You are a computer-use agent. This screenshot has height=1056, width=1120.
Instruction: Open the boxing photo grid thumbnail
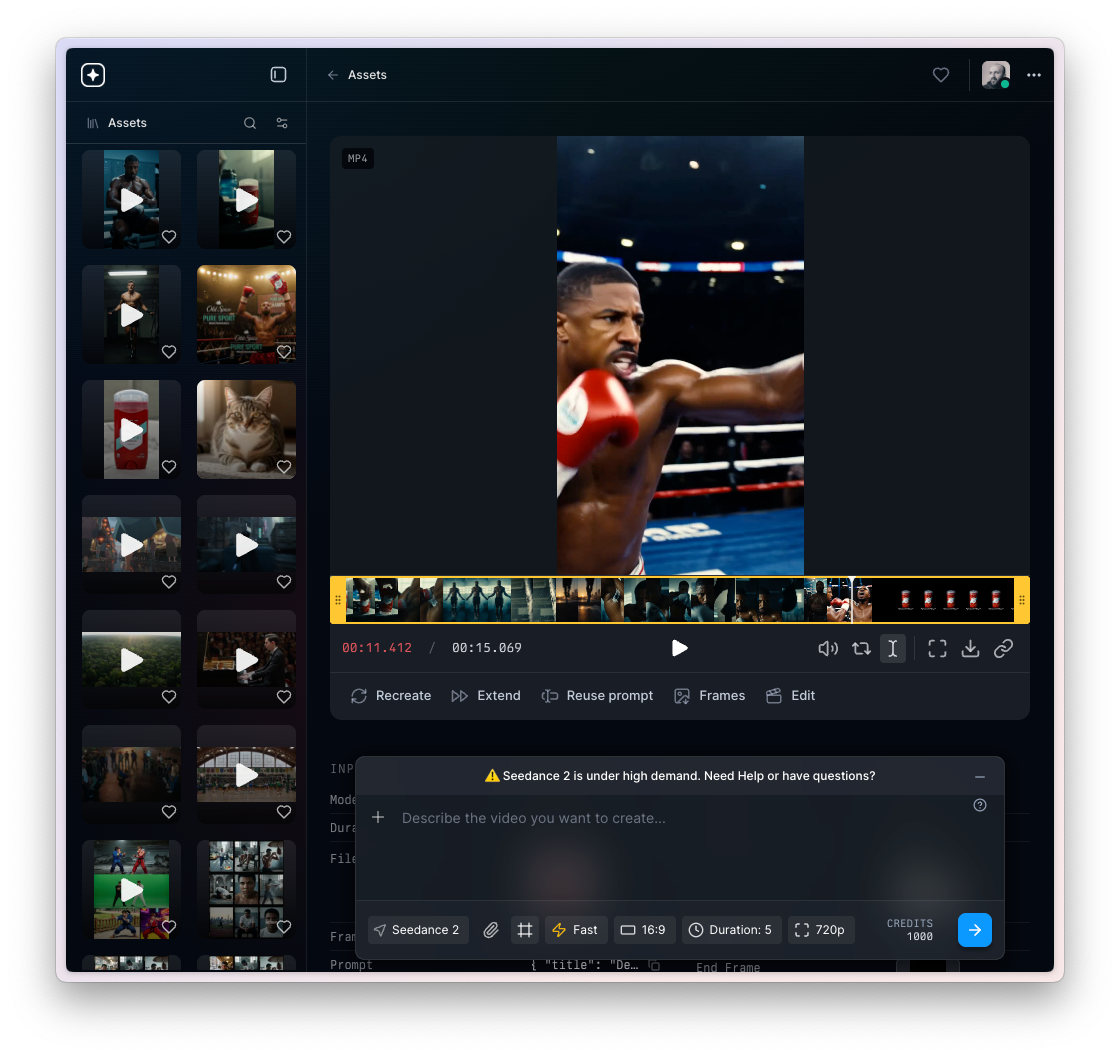pyautogui.click(x=246, y=890)
